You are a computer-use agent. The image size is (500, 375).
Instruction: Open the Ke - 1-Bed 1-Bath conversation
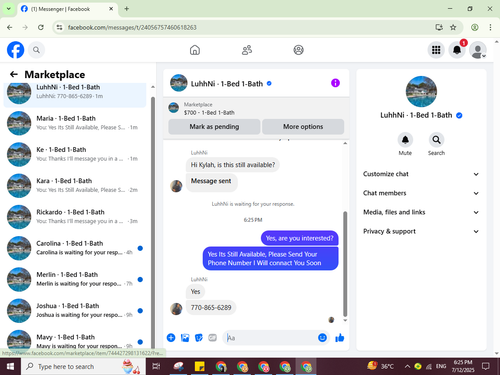[x=75, y=154]
